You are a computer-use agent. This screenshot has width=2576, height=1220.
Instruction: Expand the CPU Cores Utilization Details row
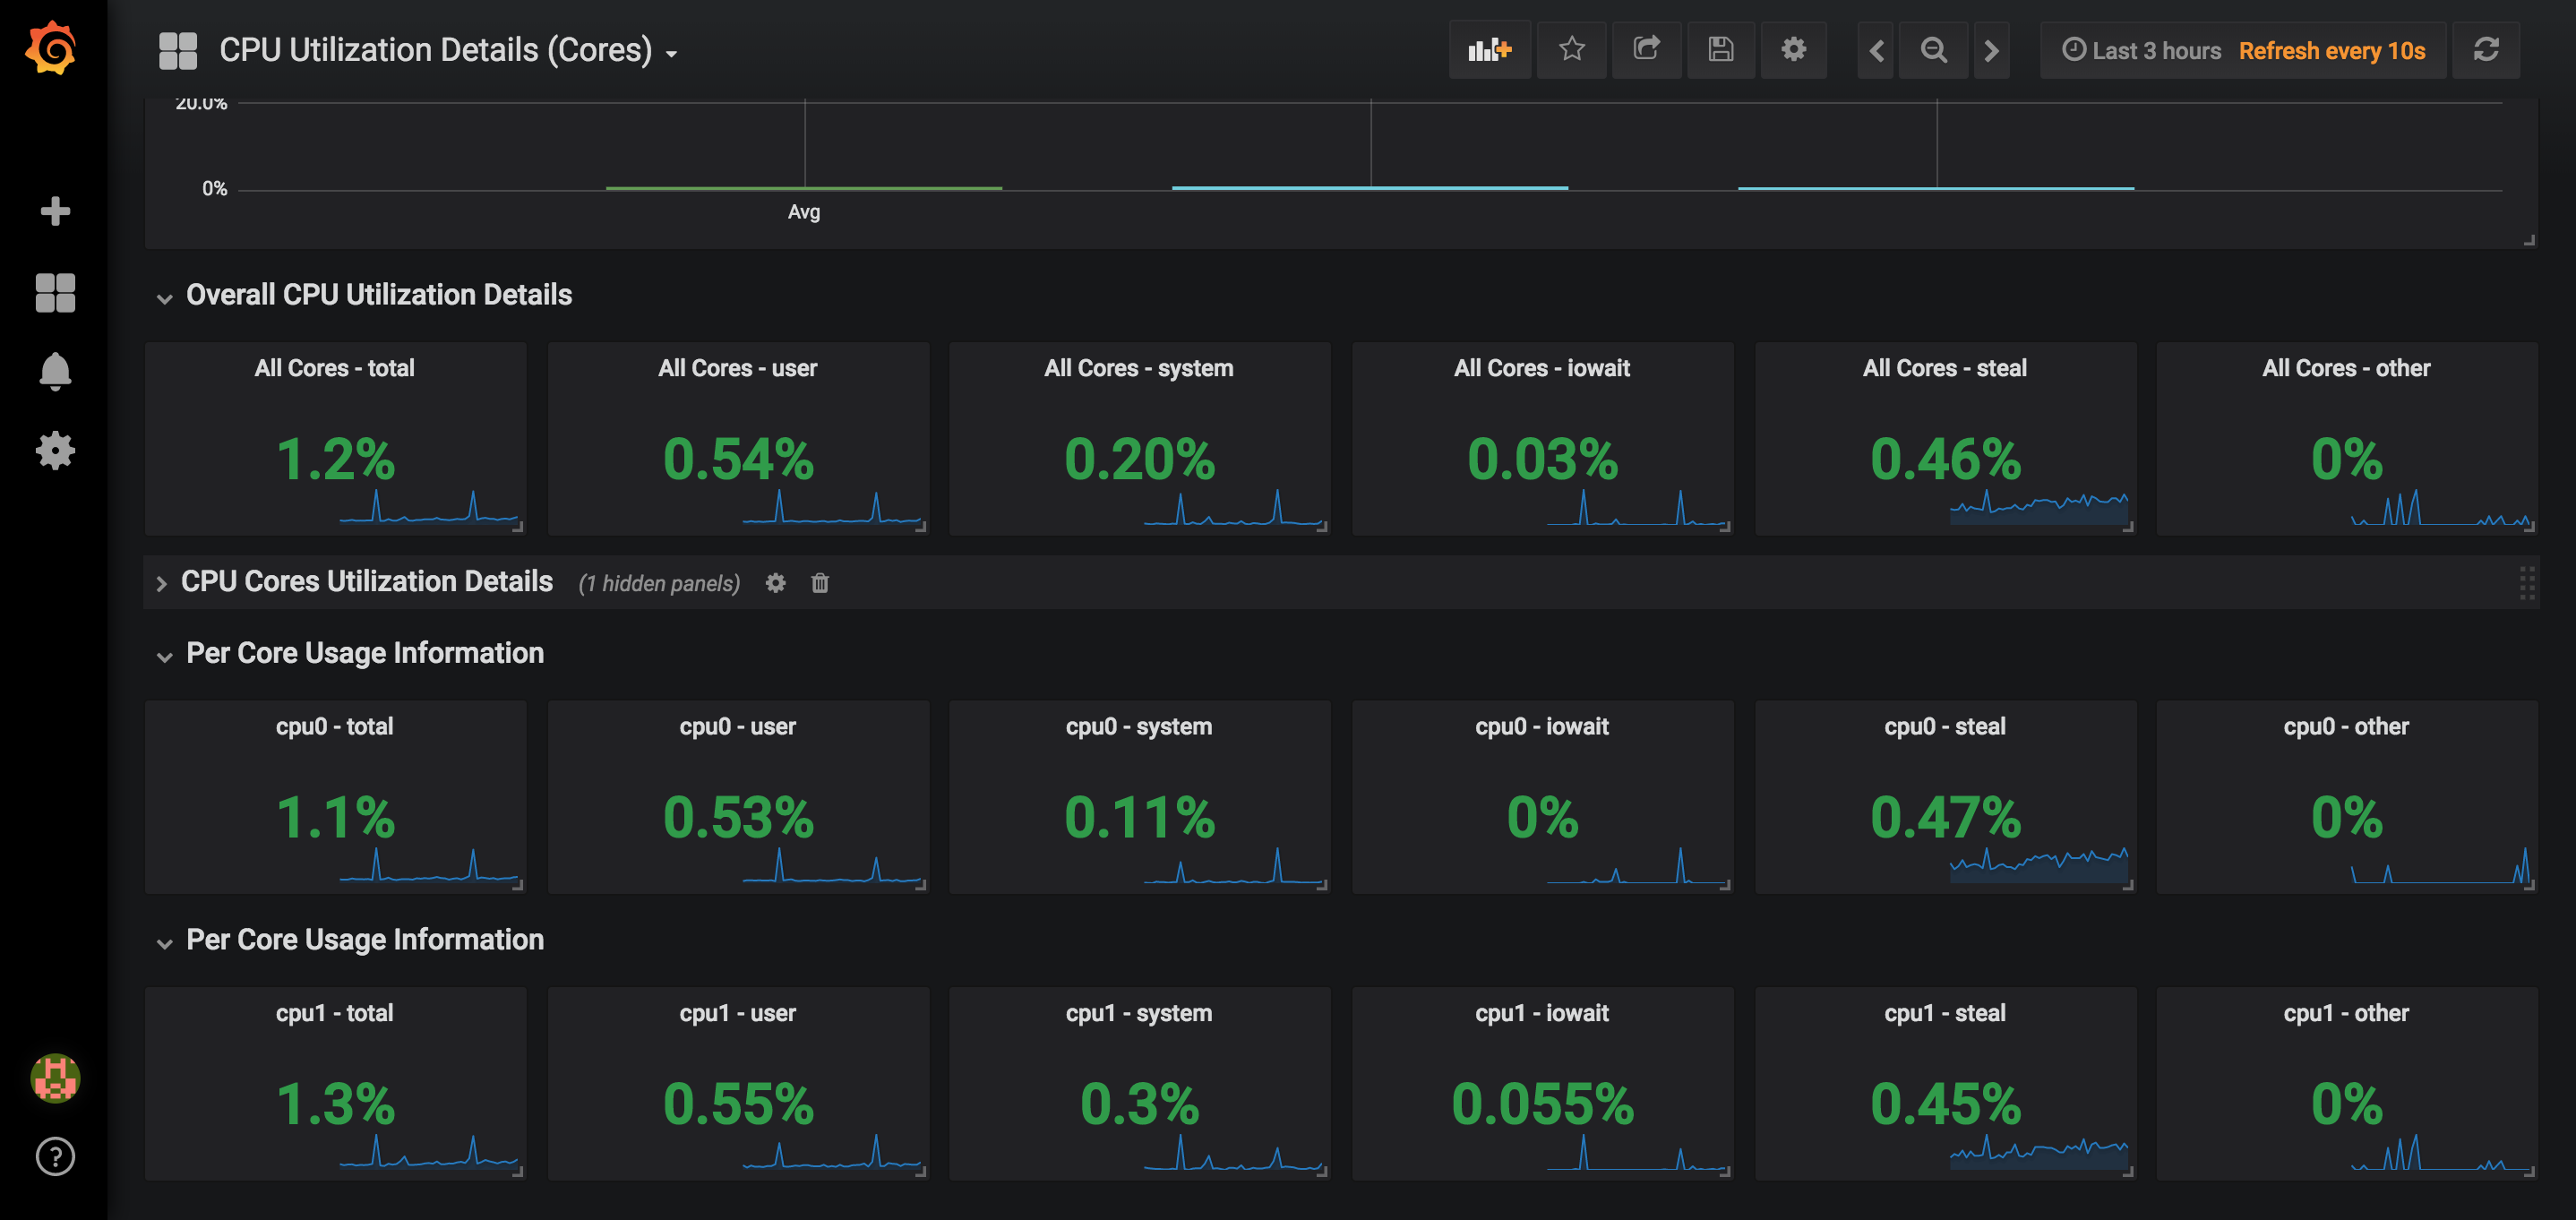[x=161, y=583]
